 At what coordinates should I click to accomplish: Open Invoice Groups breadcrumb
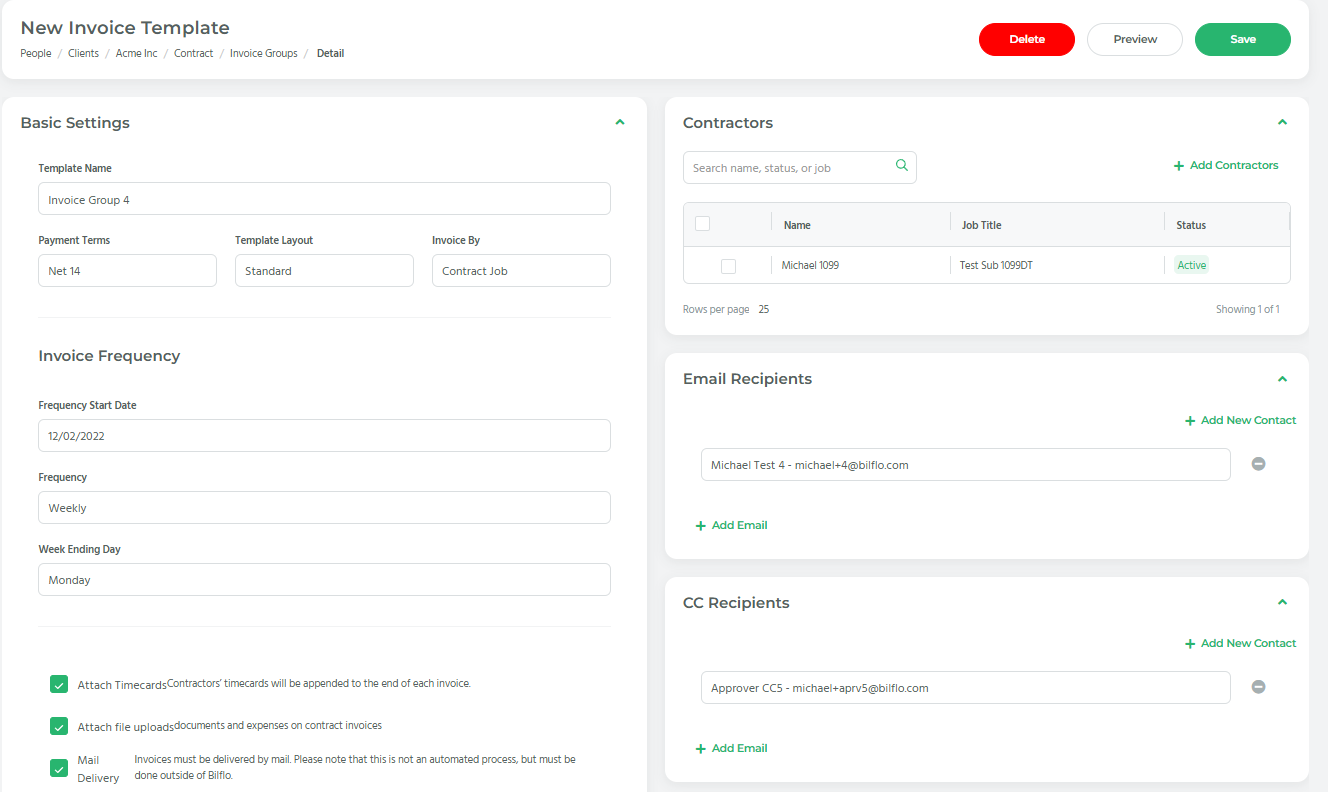(x=264, y=53)
